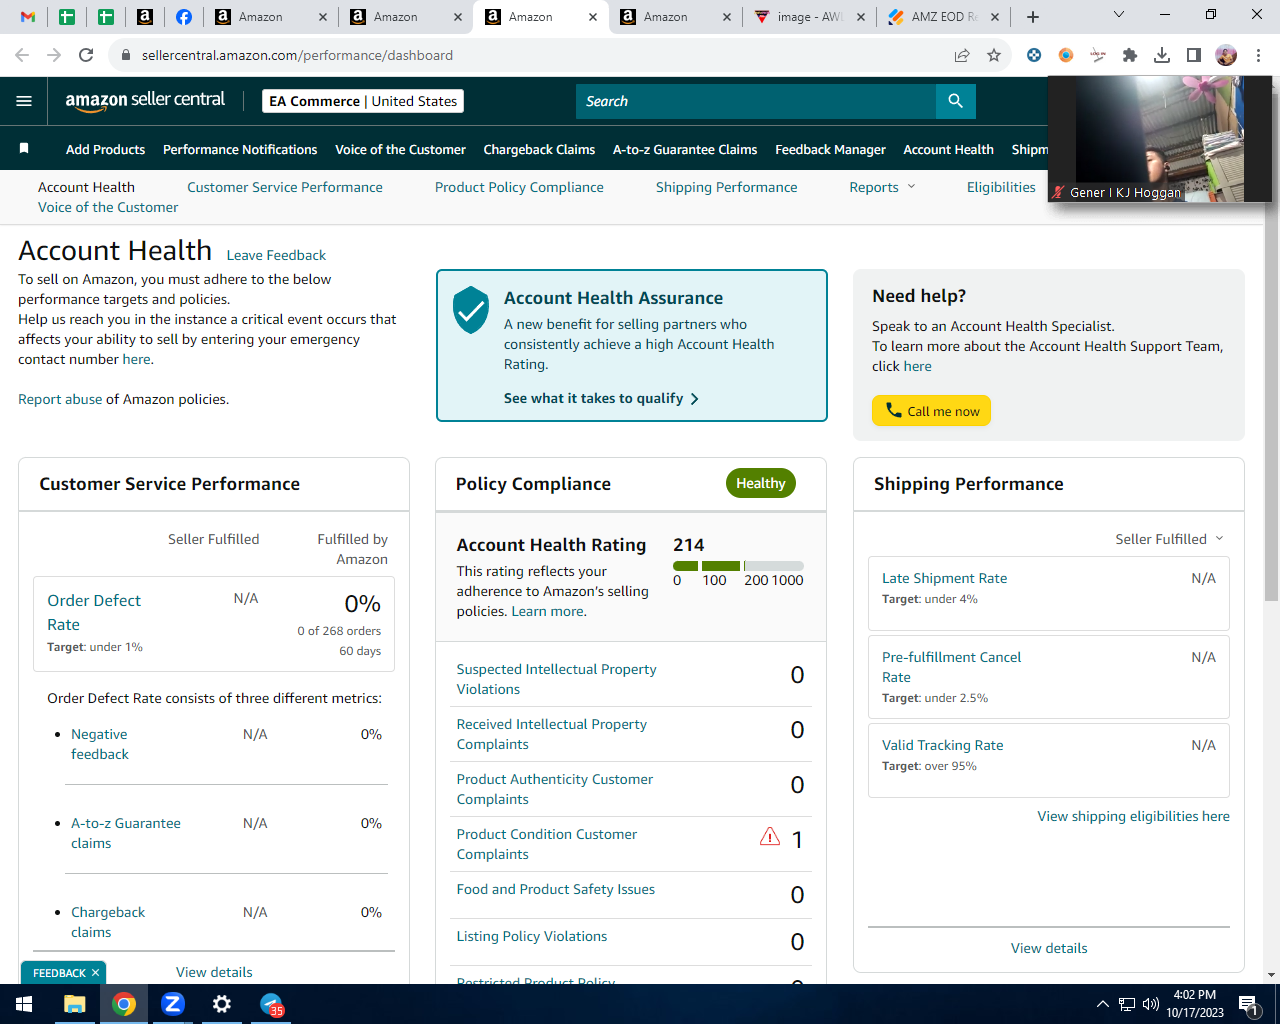Image resolution: width=1280 pixels, height=1024 pixels.
Task: Open the Seller Central hamburger menu
Action: [24, 101]
